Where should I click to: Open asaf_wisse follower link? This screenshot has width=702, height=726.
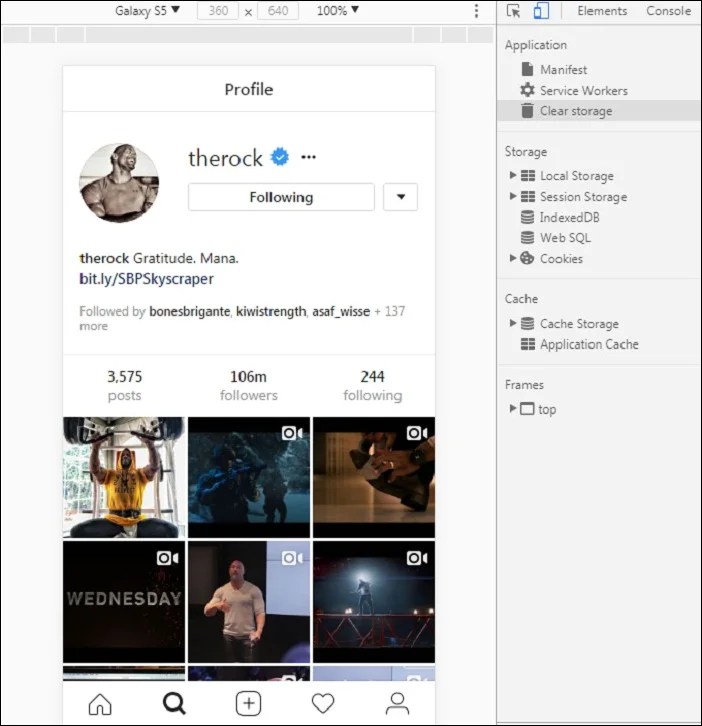341,312
